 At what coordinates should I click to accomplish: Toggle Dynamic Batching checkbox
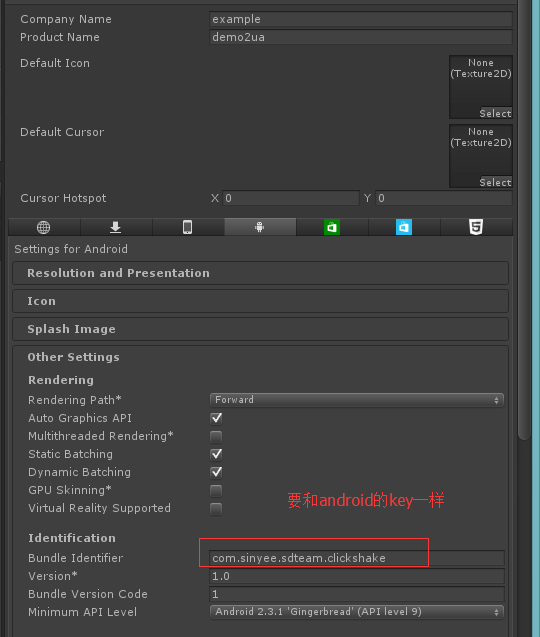click(x=216, y=472)
